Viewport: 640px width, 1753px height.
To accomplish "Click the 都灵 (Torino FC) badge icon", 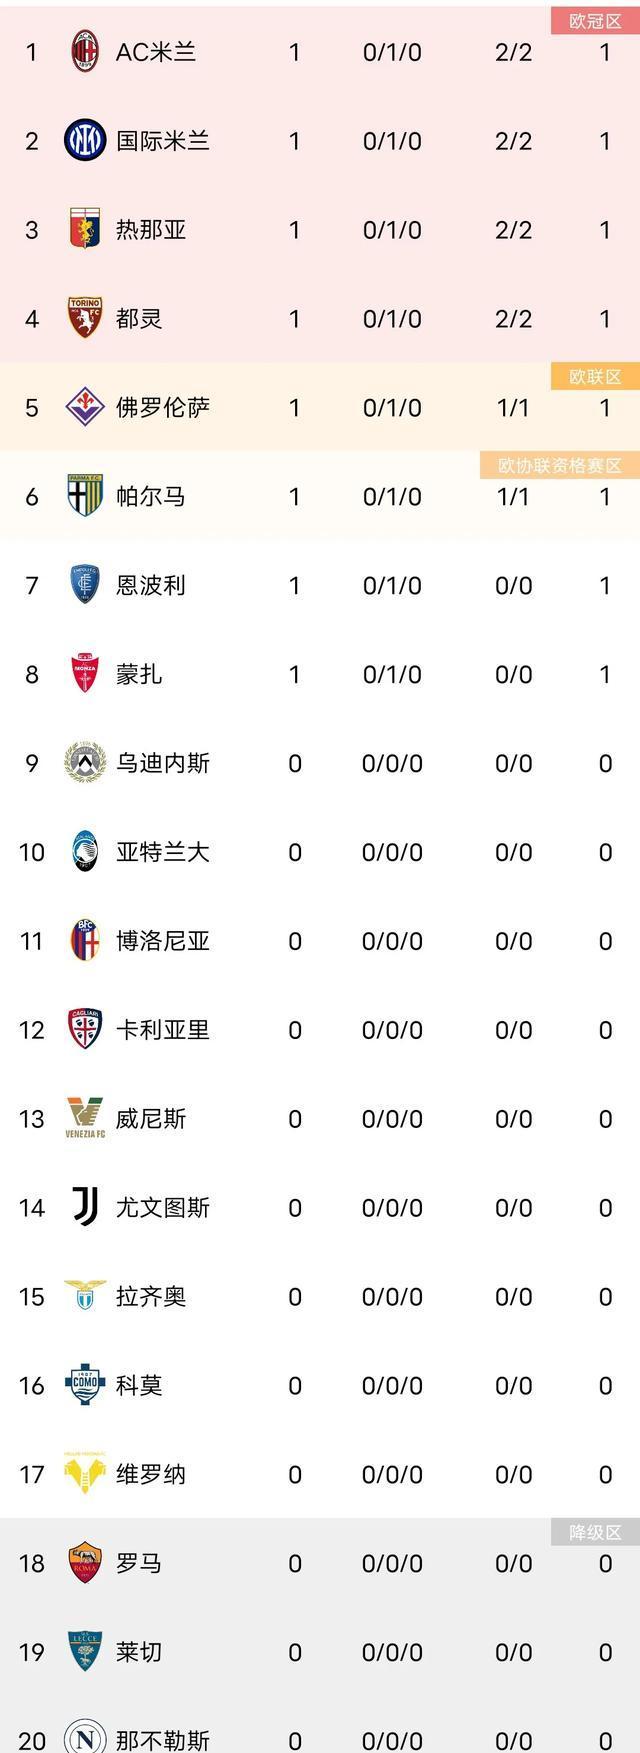I will click(x=84, y=318).
